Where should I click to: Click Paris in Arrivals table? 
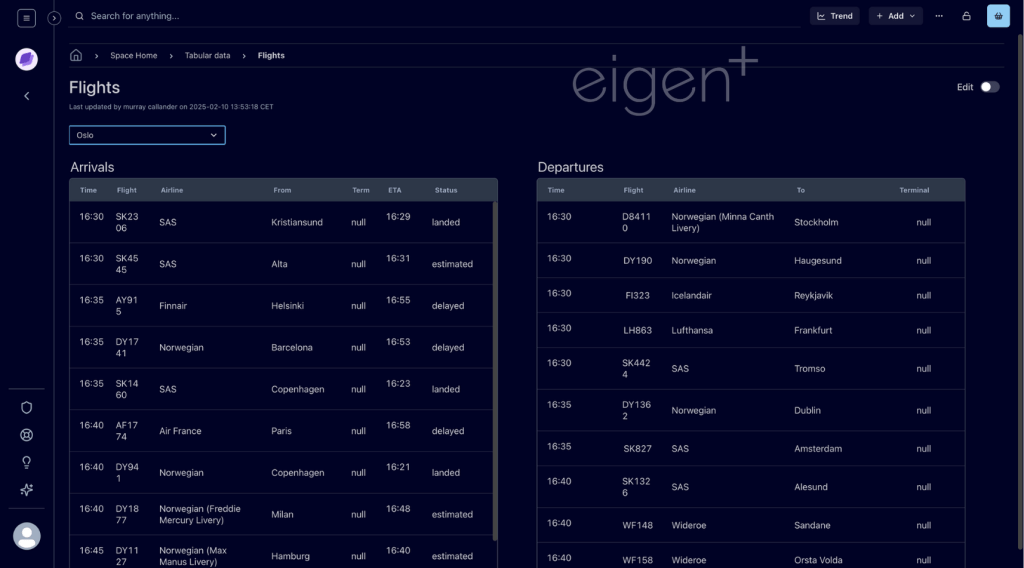[281, 431]
